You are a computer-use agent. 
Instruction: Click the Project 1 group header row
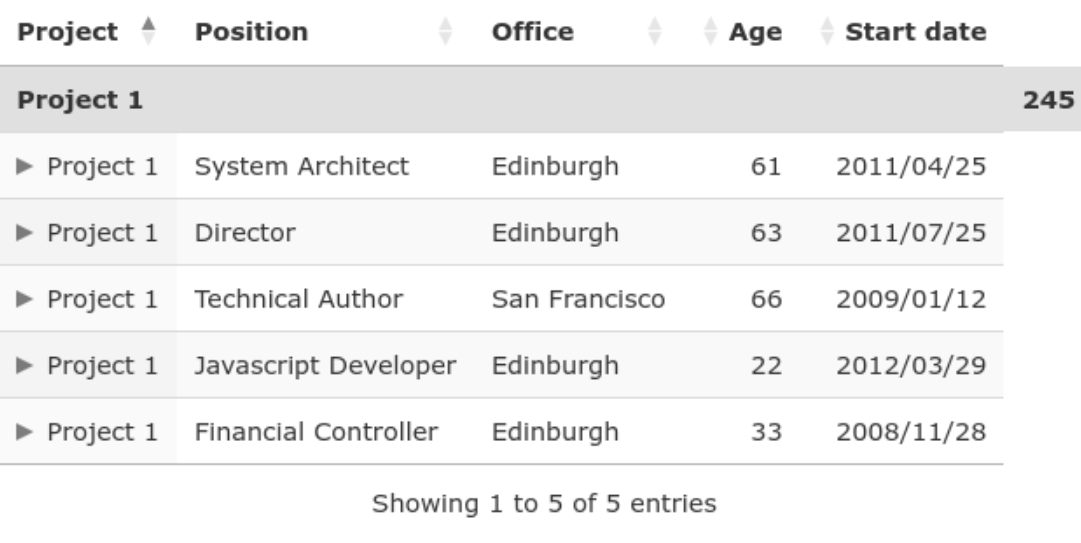400,100
